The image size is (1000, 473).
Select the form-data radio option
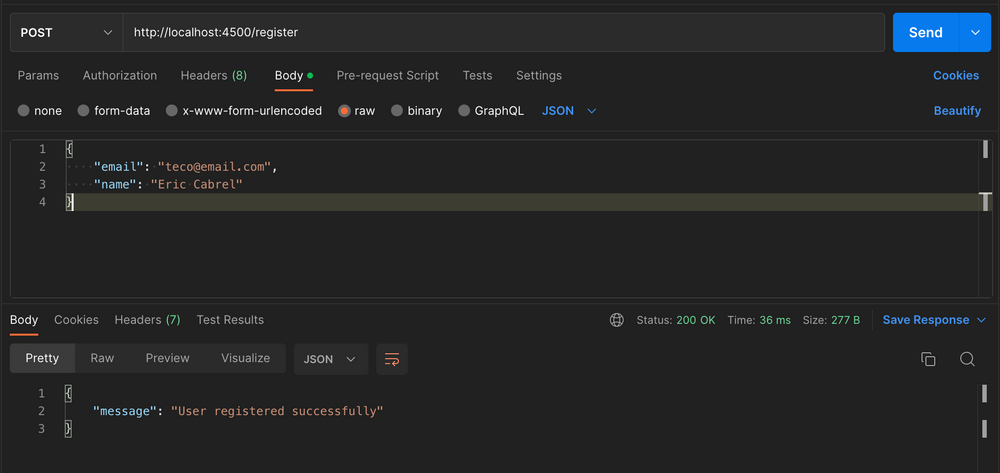click(x=84, y=111)
